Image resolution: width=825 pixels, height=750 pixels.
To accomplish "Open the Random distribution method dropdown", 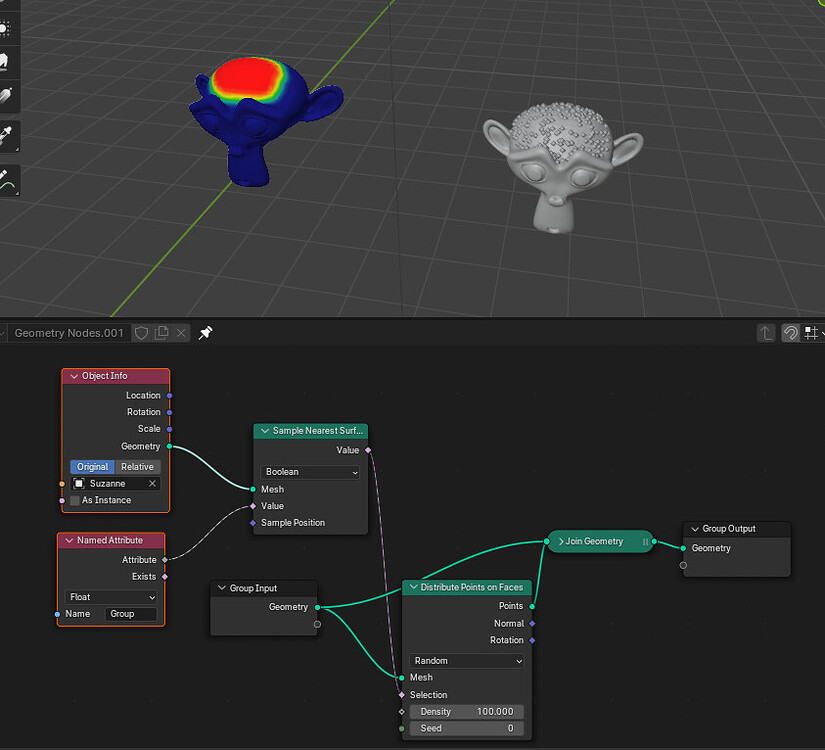I will 466,661.
